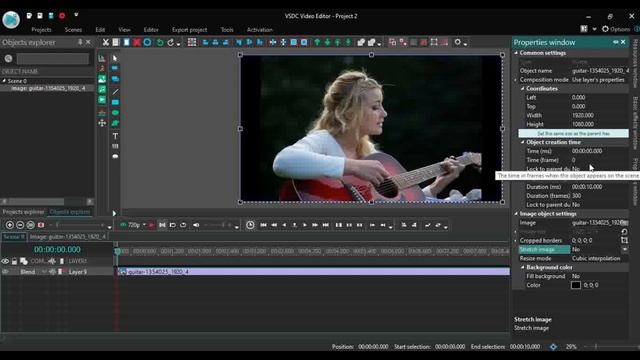This screenshot has width=640, height=360.
Task: Select image guitar-1354025_1920_4 in Objects explorer
Action: pos(48,88)
